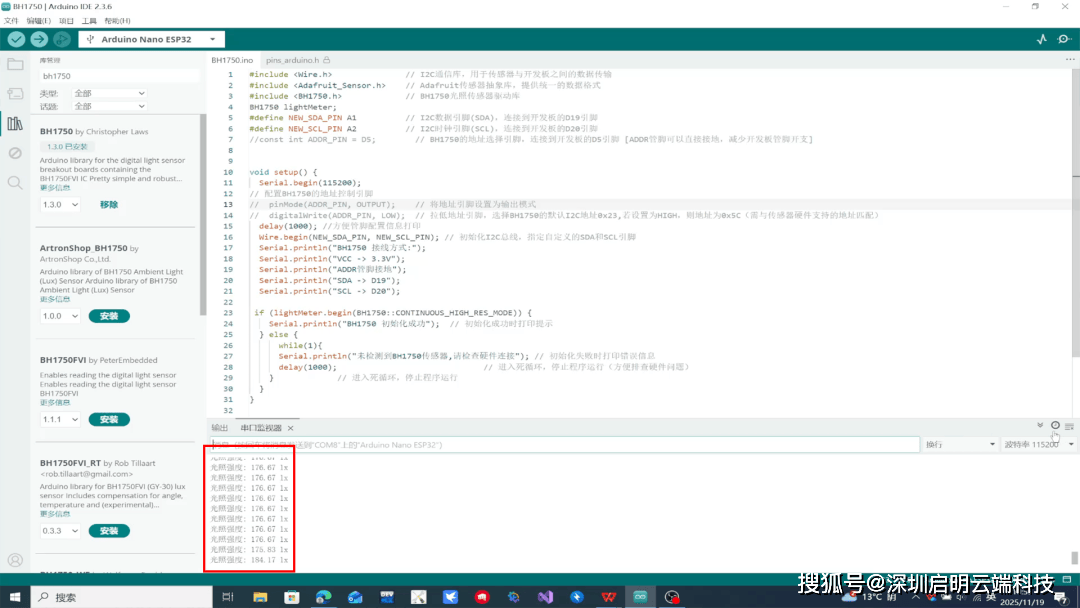
Task: Click the Upload arrow button
Action: click(x=39, y=39)
